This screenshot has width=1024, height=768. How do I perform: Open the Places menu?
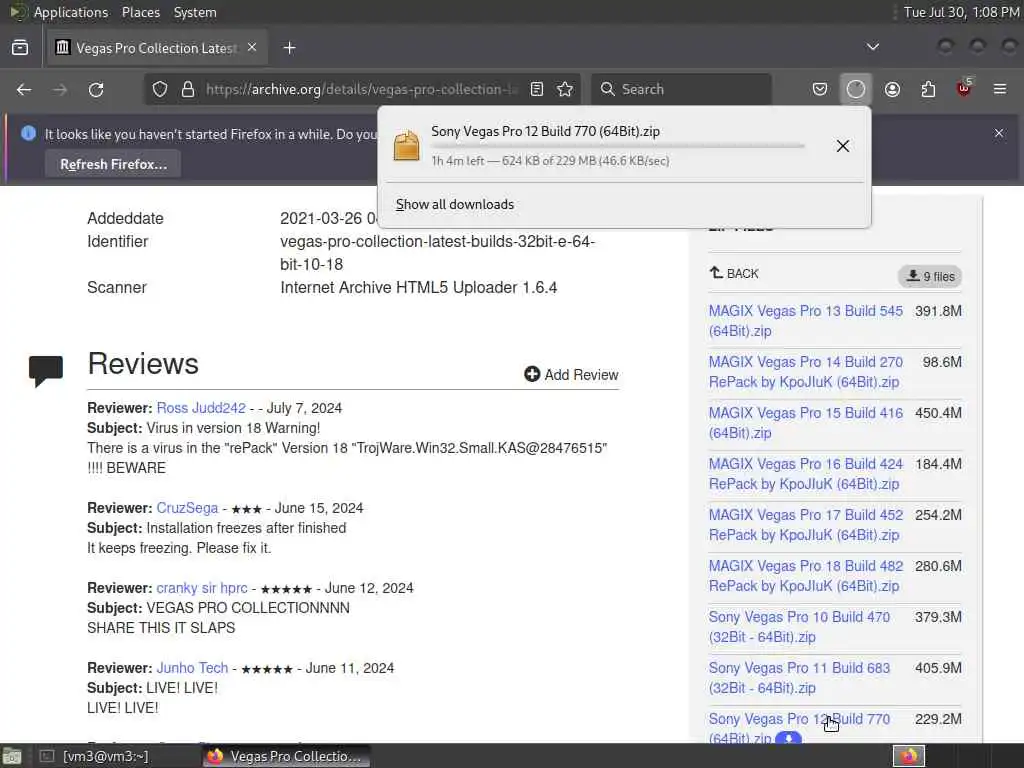click(140, 12)
